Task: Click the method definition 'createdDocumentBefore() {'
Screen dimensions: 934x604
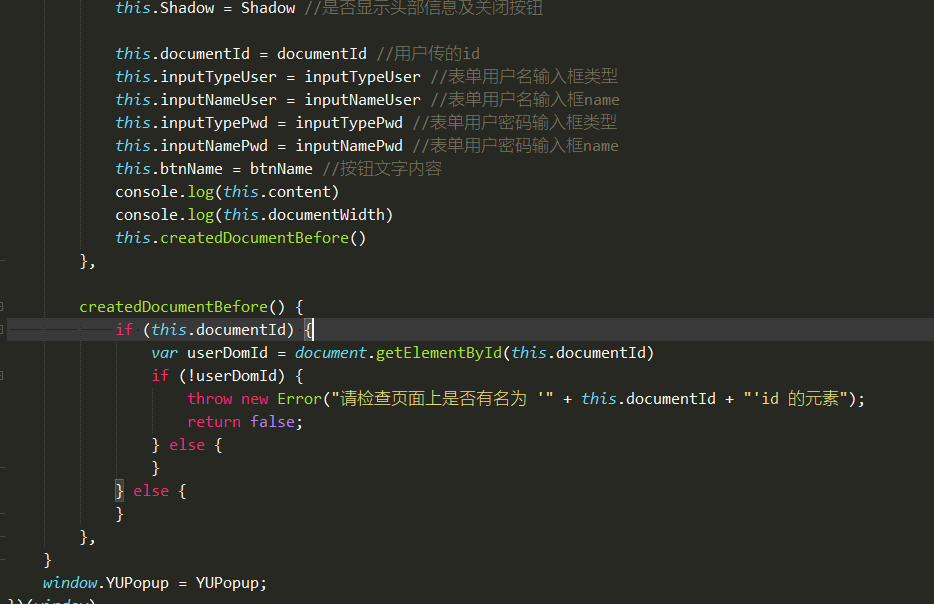Action: click(x=191, y=307)
